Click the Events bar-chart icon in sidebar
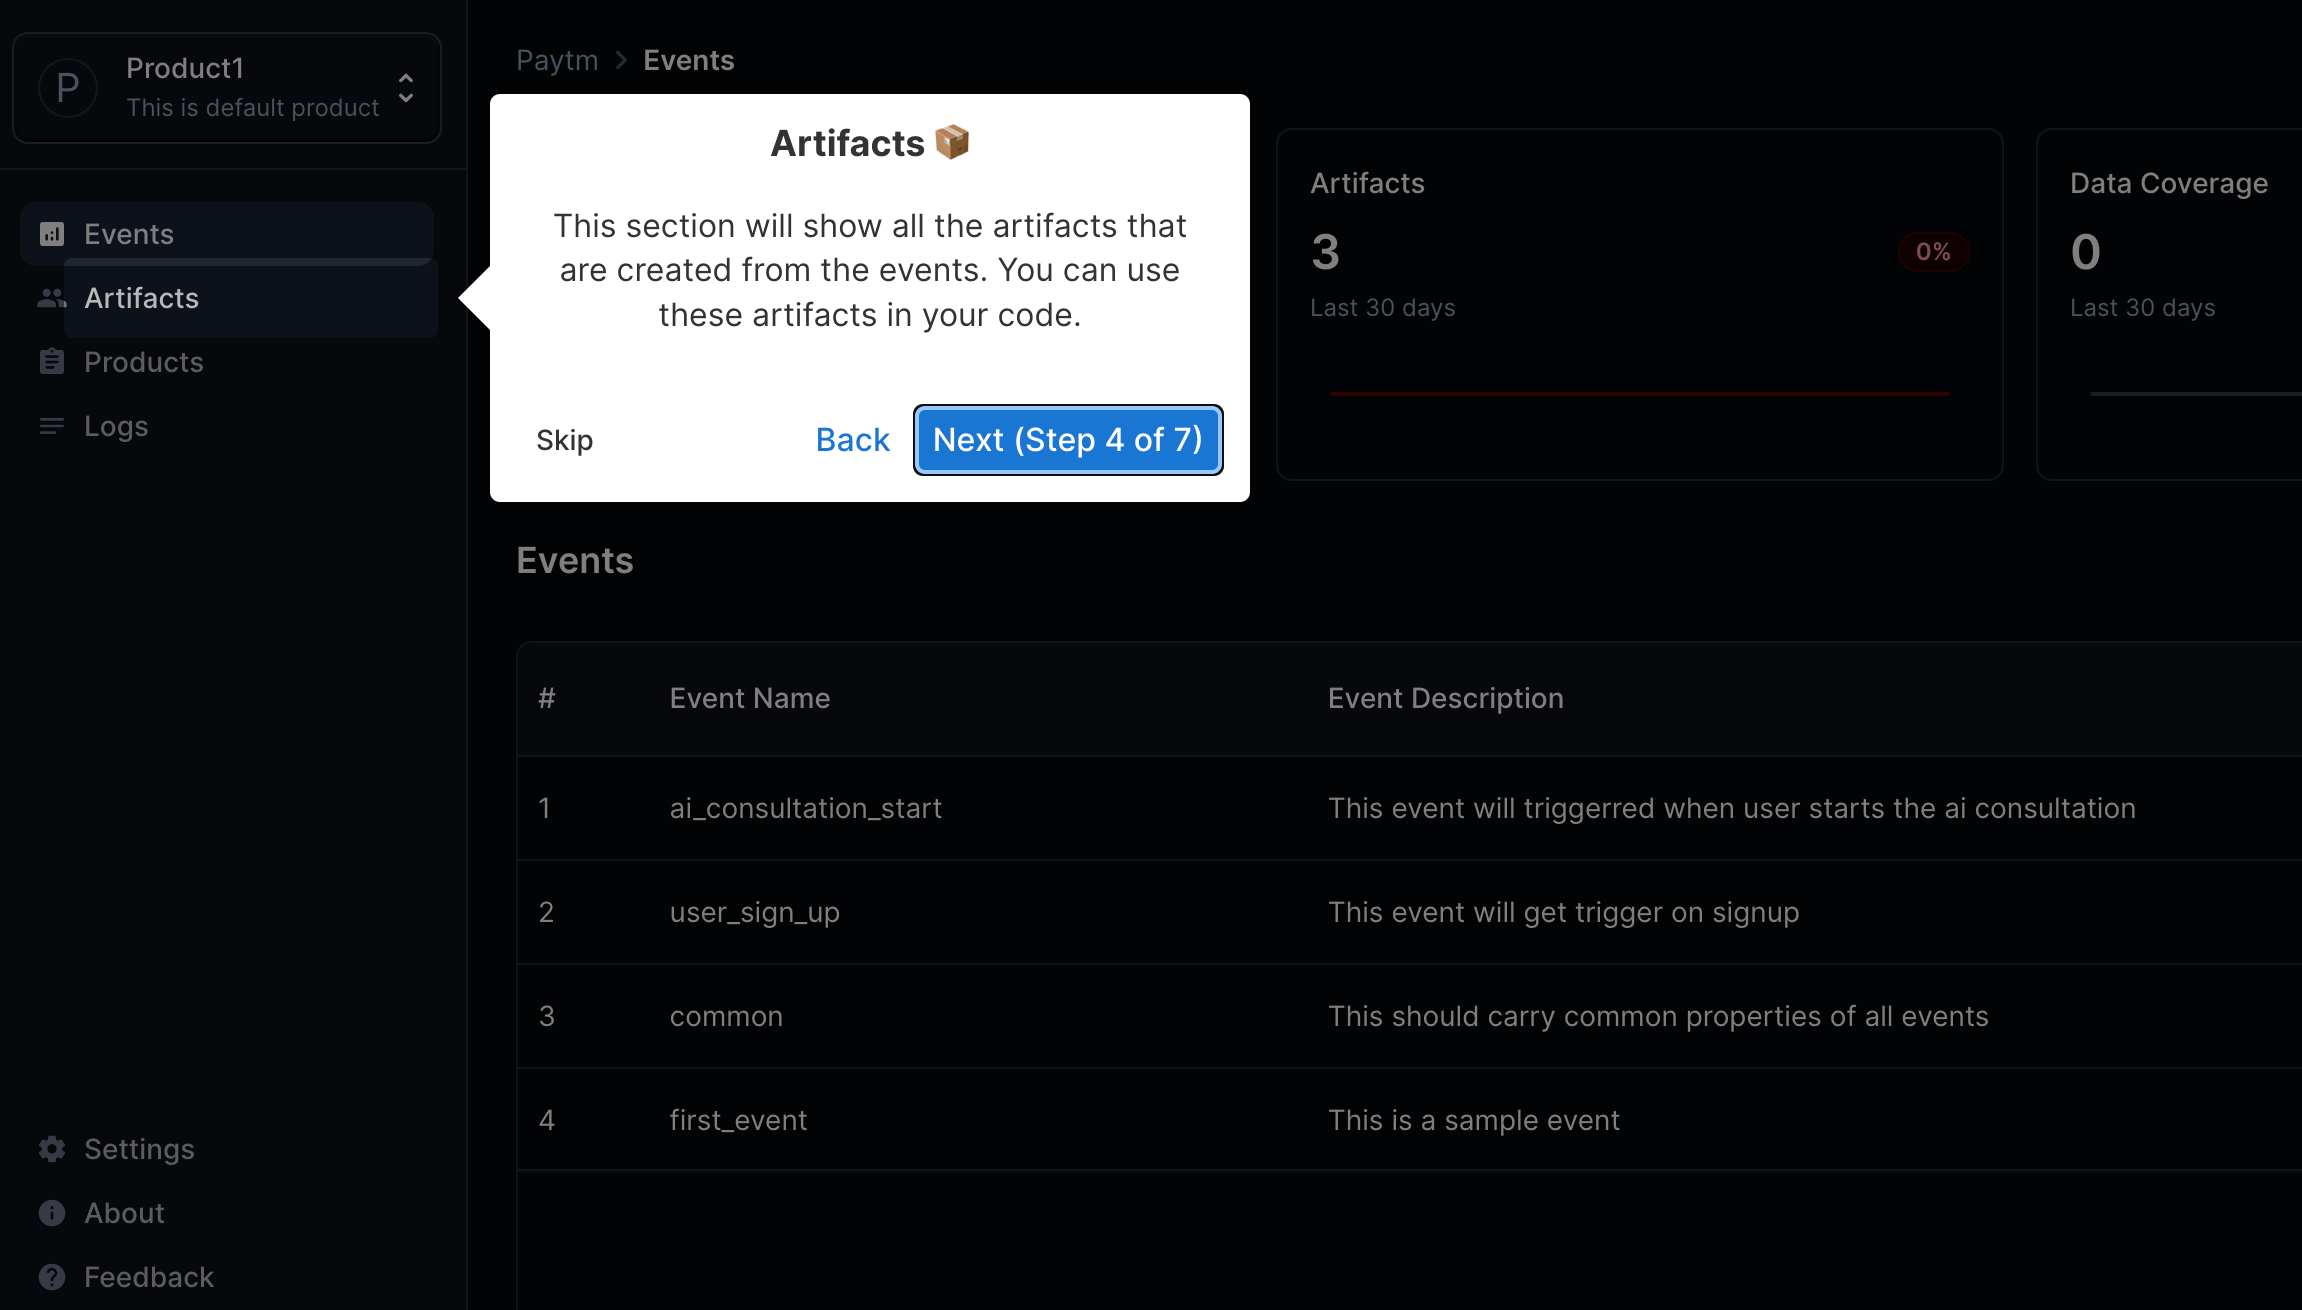This screenshot has height=1310, width=2302. pos(52,234)
